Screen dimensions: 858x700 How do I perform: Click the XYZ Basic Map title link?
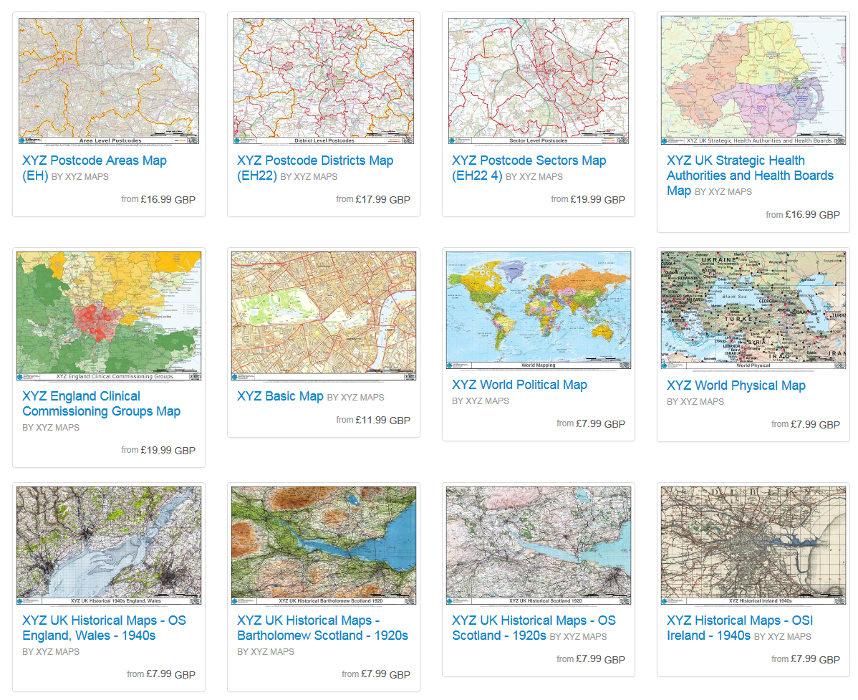[x=280, y=396]
